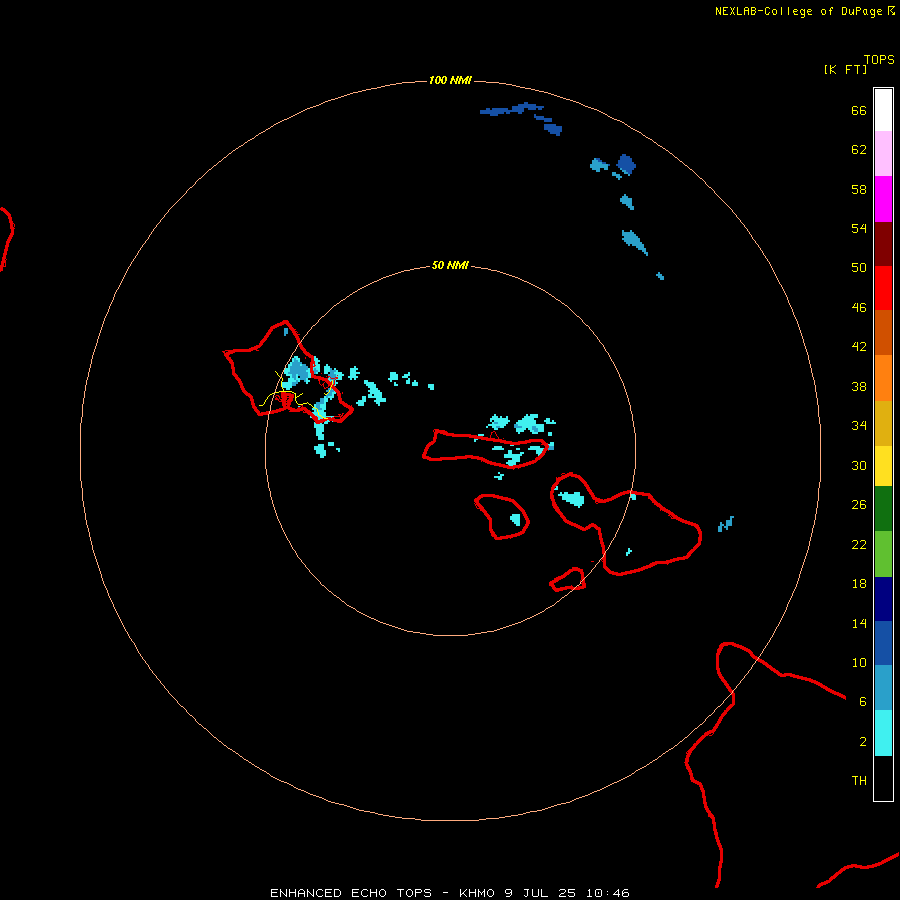Click the dark green legend swatch
Image resolution: width=900 pixels, height=900 pixels.
pyautogui.click(x=883, y=509)
